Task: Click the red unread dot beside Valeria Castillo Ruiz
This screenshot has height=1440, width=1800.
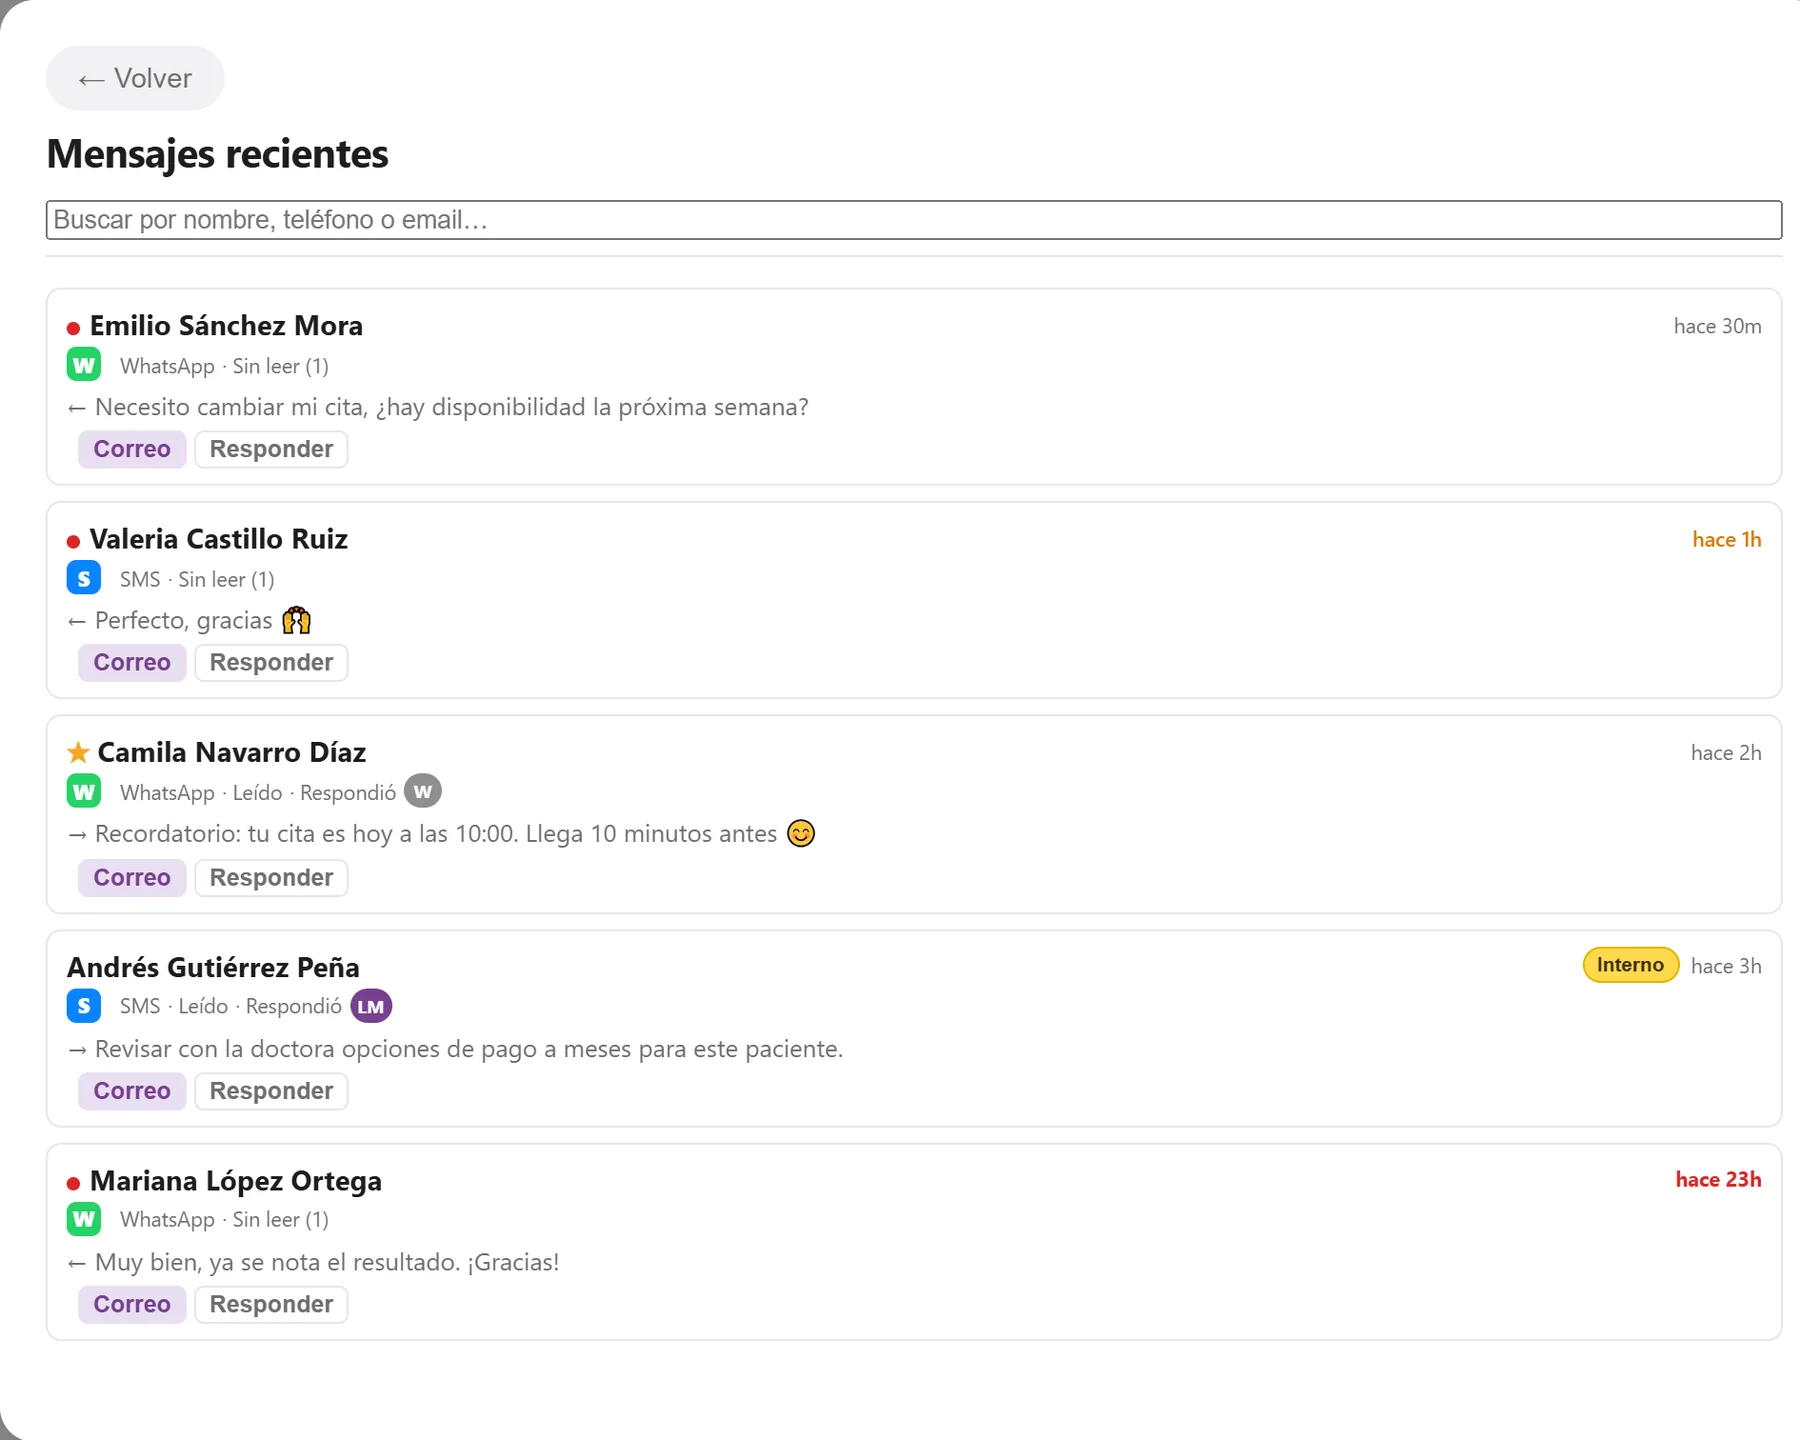Action: (x=73, y=541)
